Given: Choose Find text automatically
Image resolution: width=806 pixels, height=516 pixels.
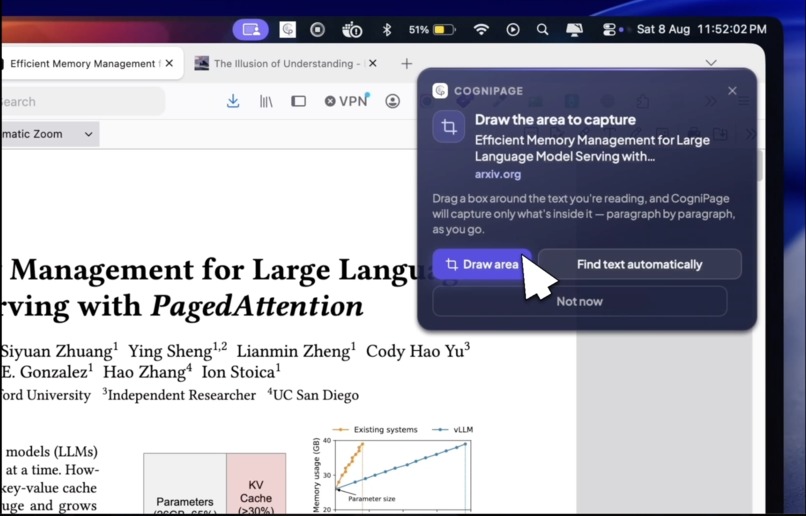Looking at the screenshot, I should pos(639,264).
